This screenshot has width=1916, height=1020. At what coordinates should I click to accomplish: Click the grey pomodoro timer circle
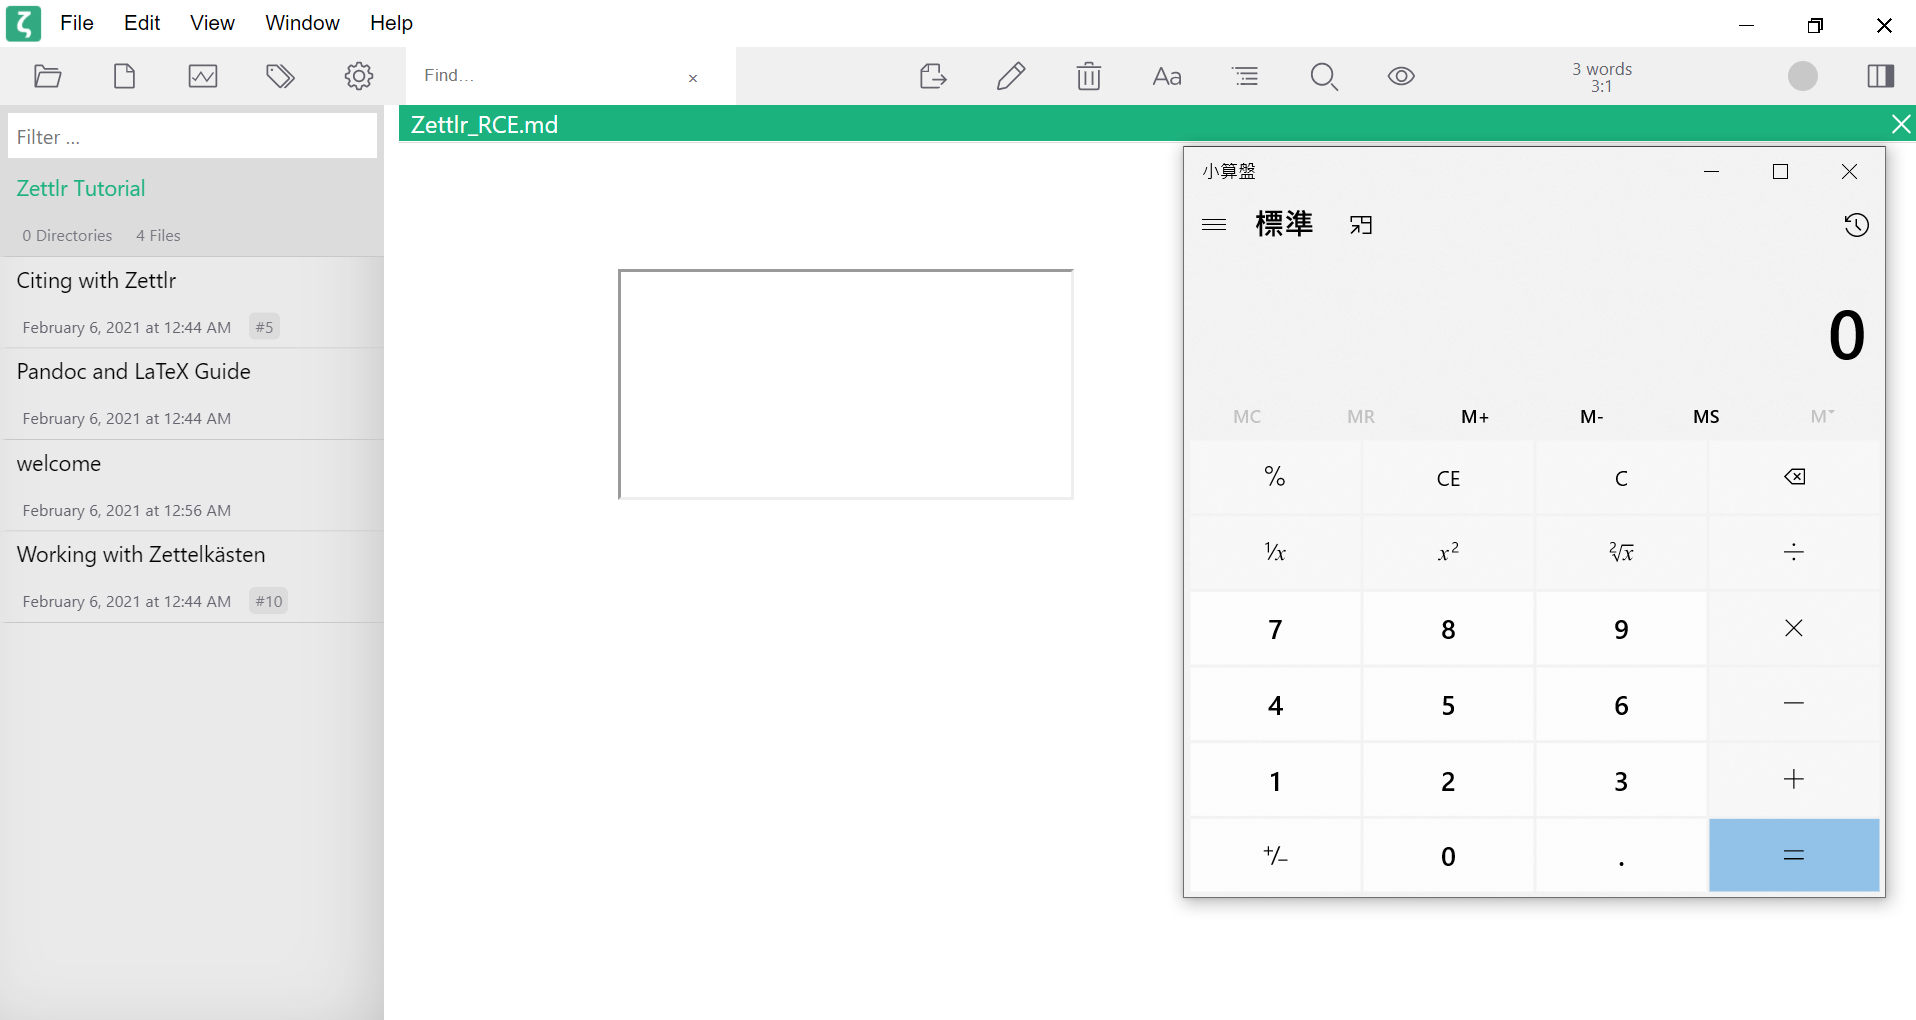(1803, 76)
